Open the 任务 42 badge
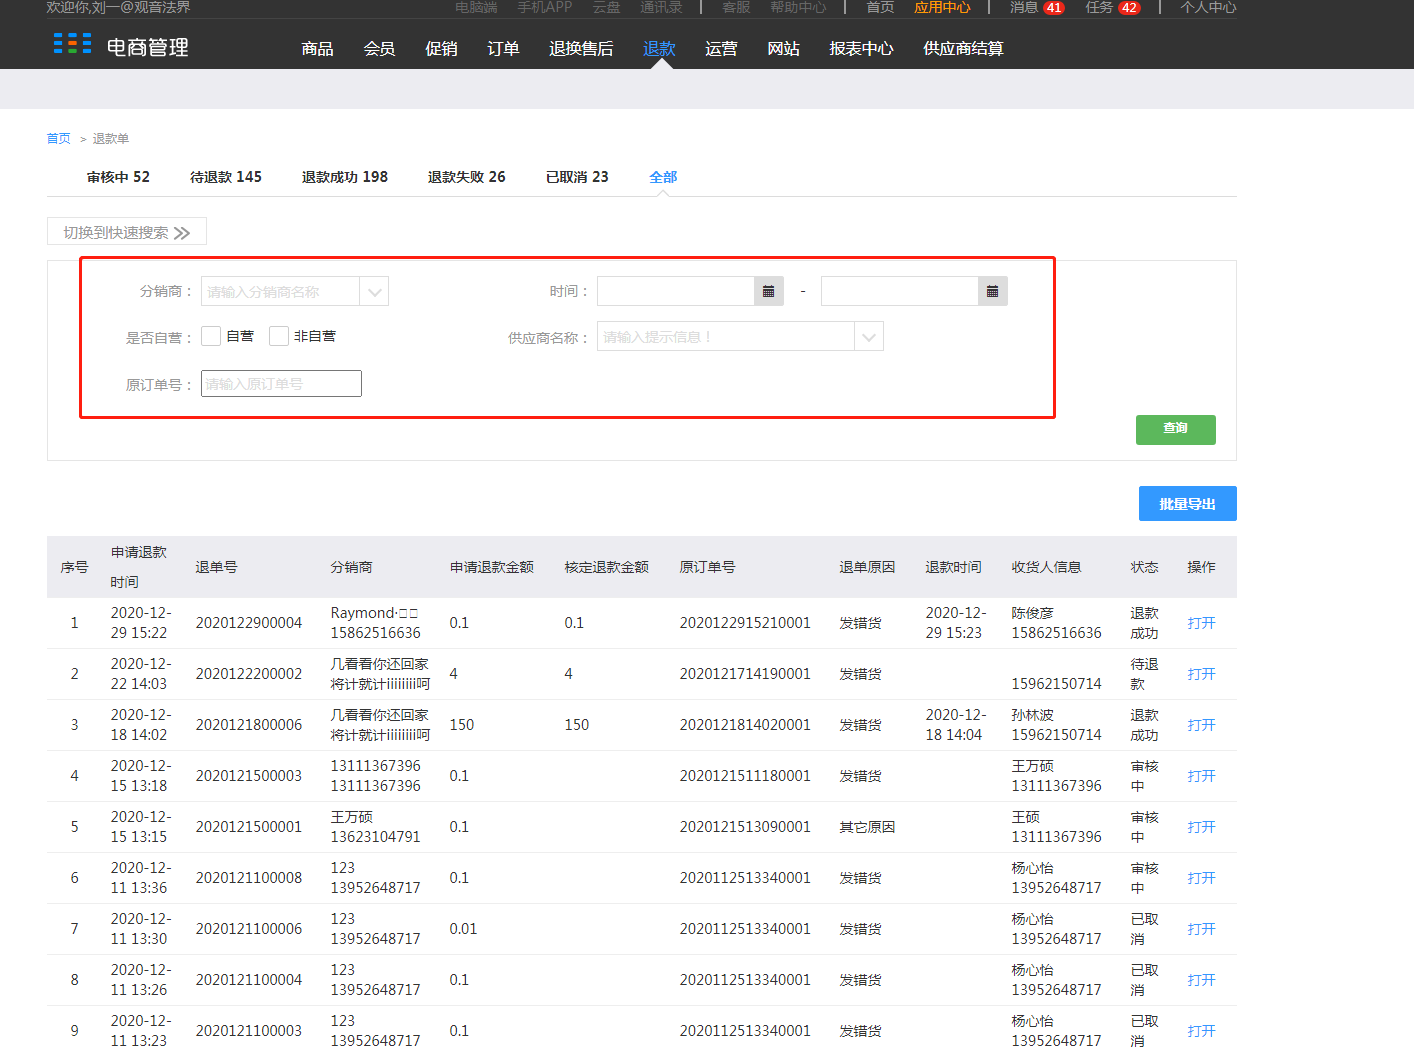The height and width of the screenshot is (1050, 1414). tap(1129, 8)
